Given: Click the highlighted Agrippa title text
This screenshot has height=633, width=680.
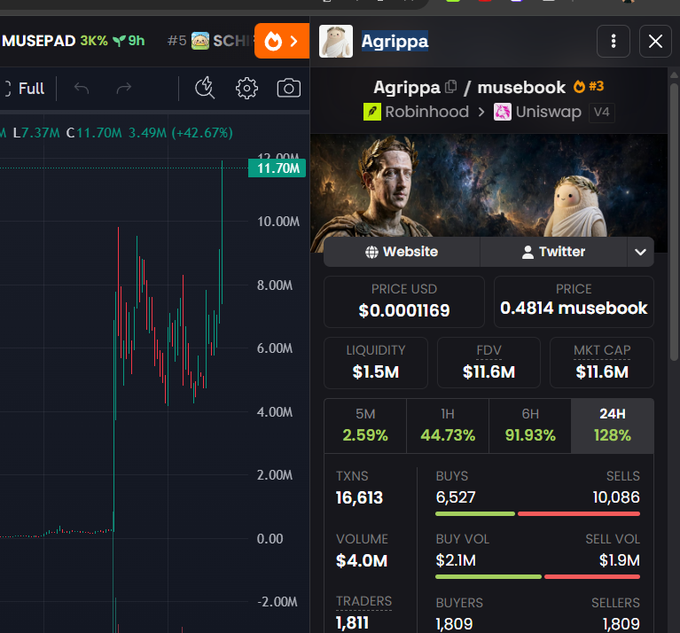Looking at the screenshot, I should (x=395, y=41).
